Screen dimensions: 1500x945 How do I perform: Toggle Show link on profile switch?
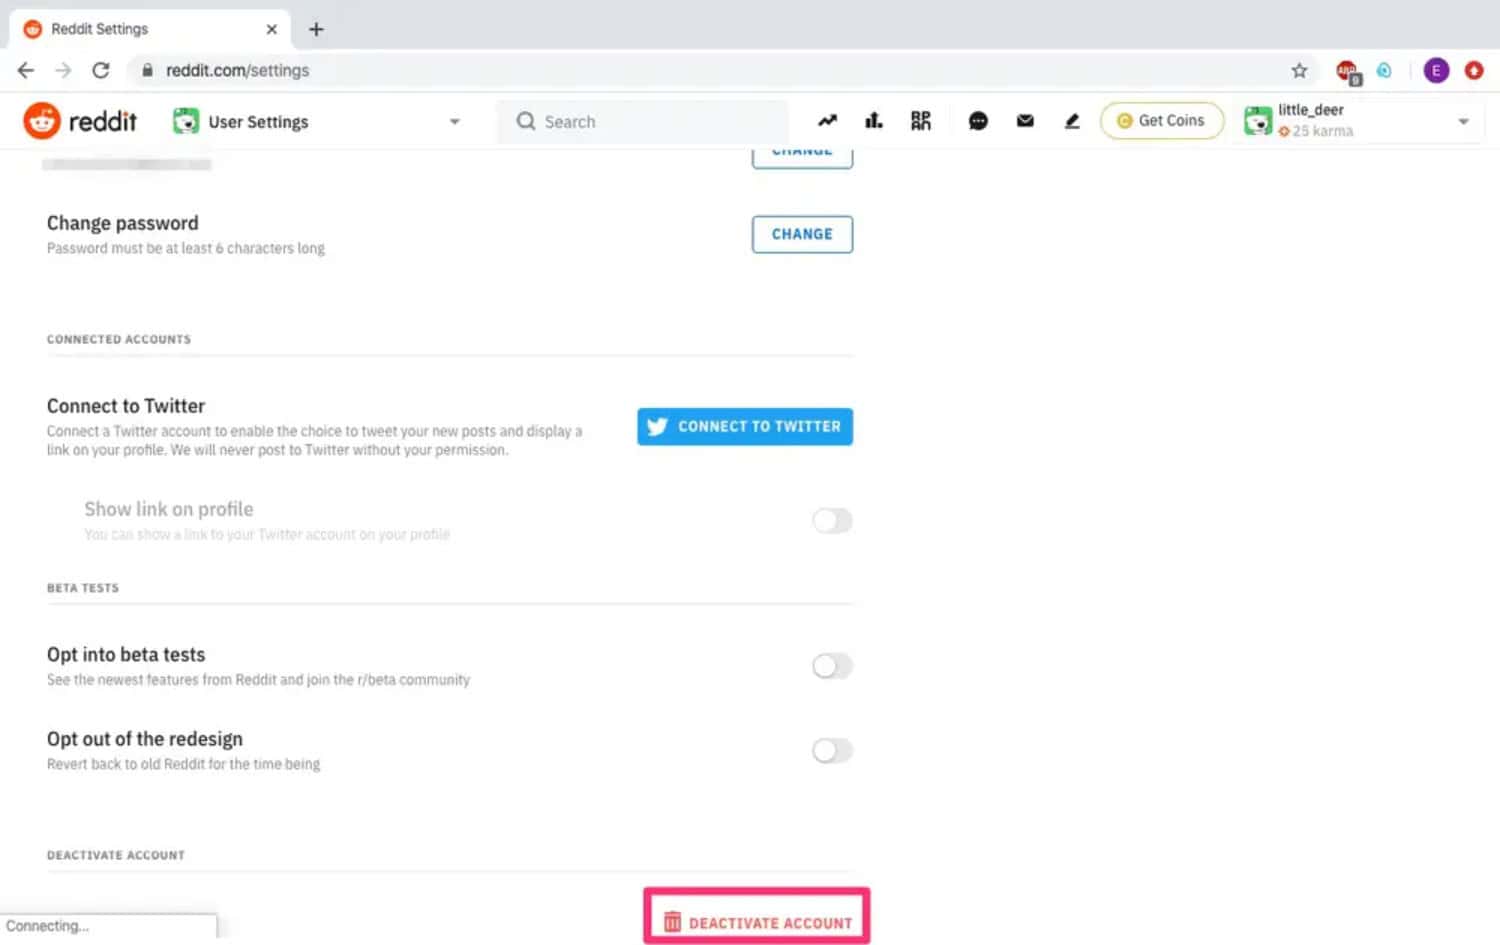[832, 520]
